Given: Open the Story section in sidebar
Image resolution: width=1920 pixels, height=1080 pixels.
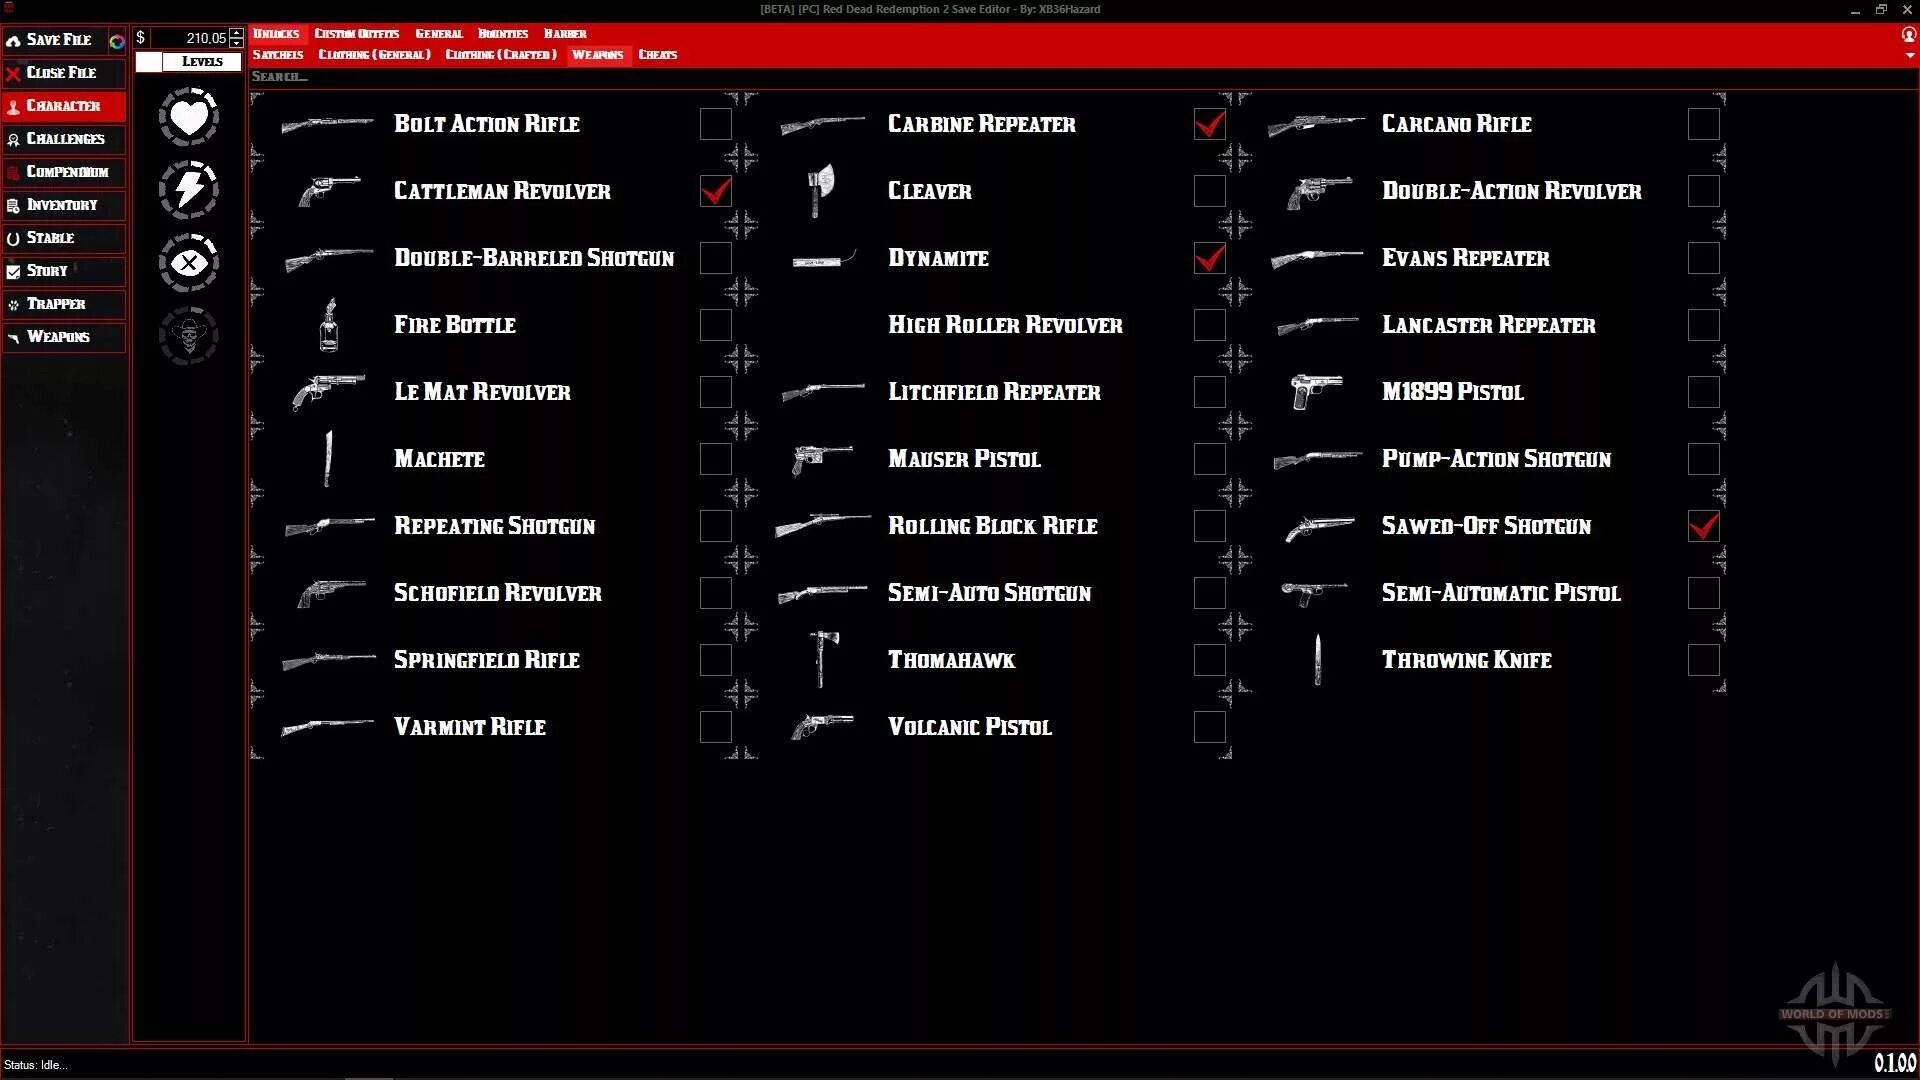Looking at the screenshot, I should click(64, 271).
